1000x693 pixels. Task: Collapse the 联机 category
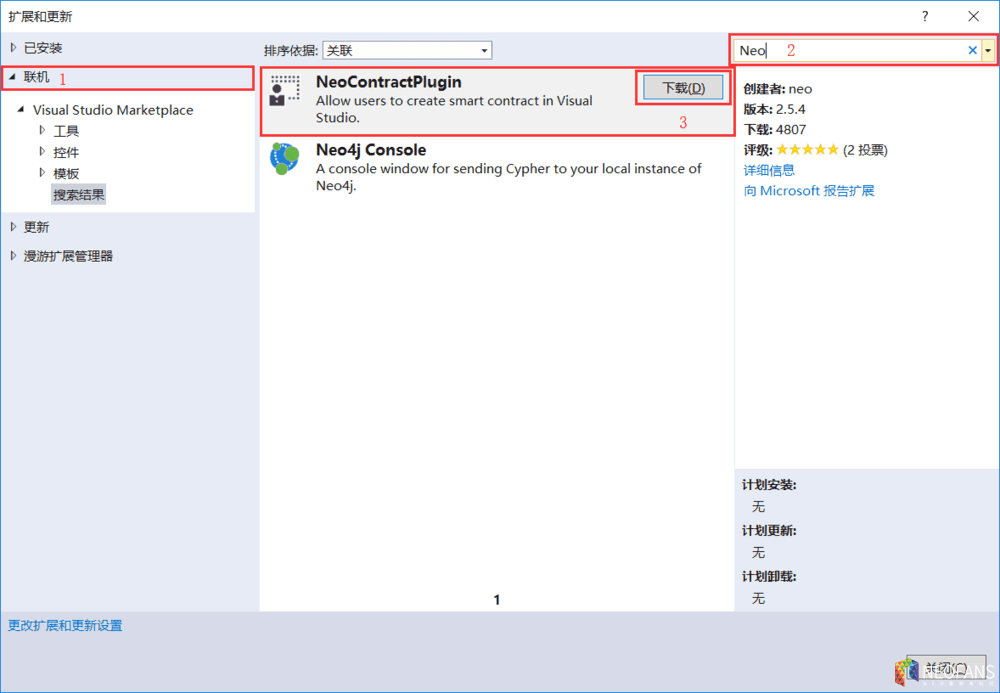click(13, 77)
